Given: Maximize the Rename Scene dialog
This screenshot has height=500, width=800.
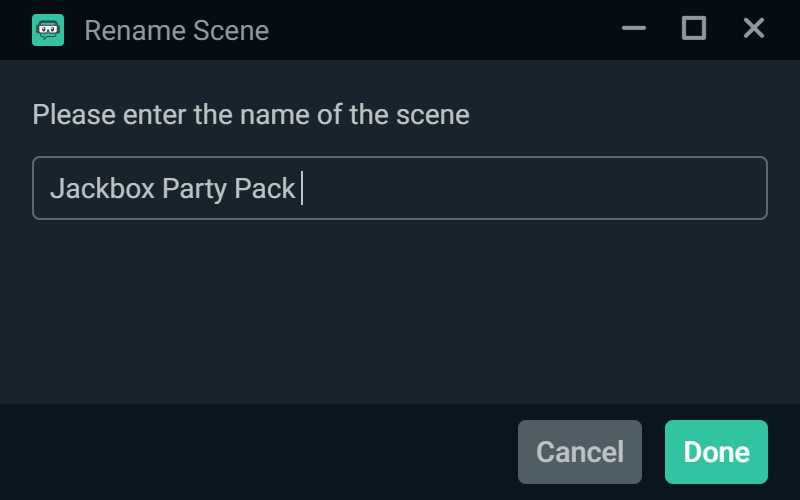Looking at the screenshot, I should [693, 29].
